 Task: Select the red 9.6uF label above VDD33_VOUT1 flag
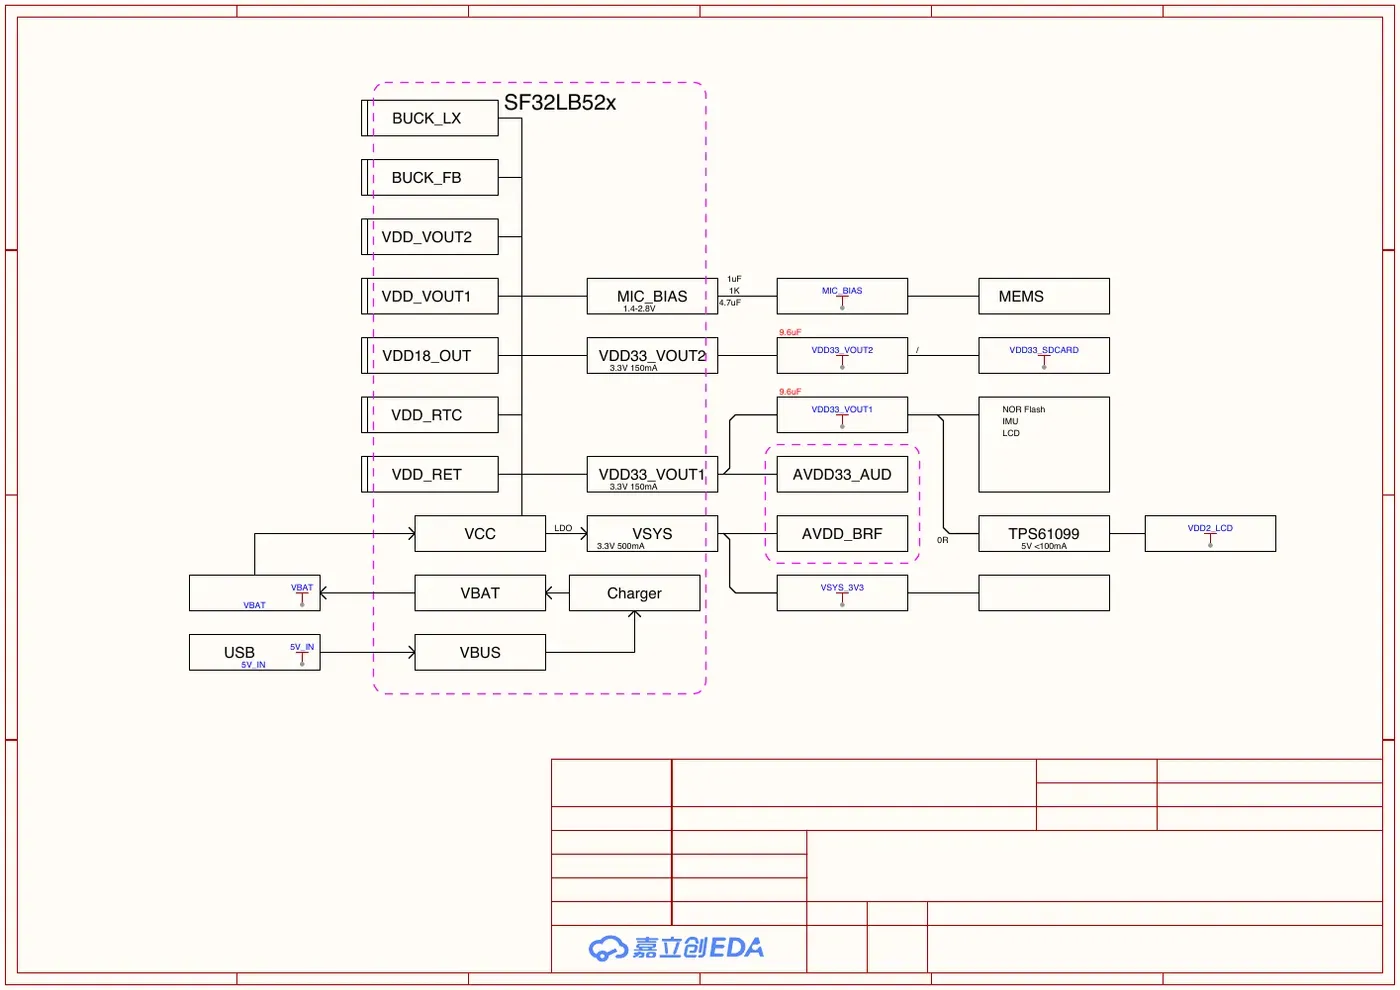[x=790, y=392]
